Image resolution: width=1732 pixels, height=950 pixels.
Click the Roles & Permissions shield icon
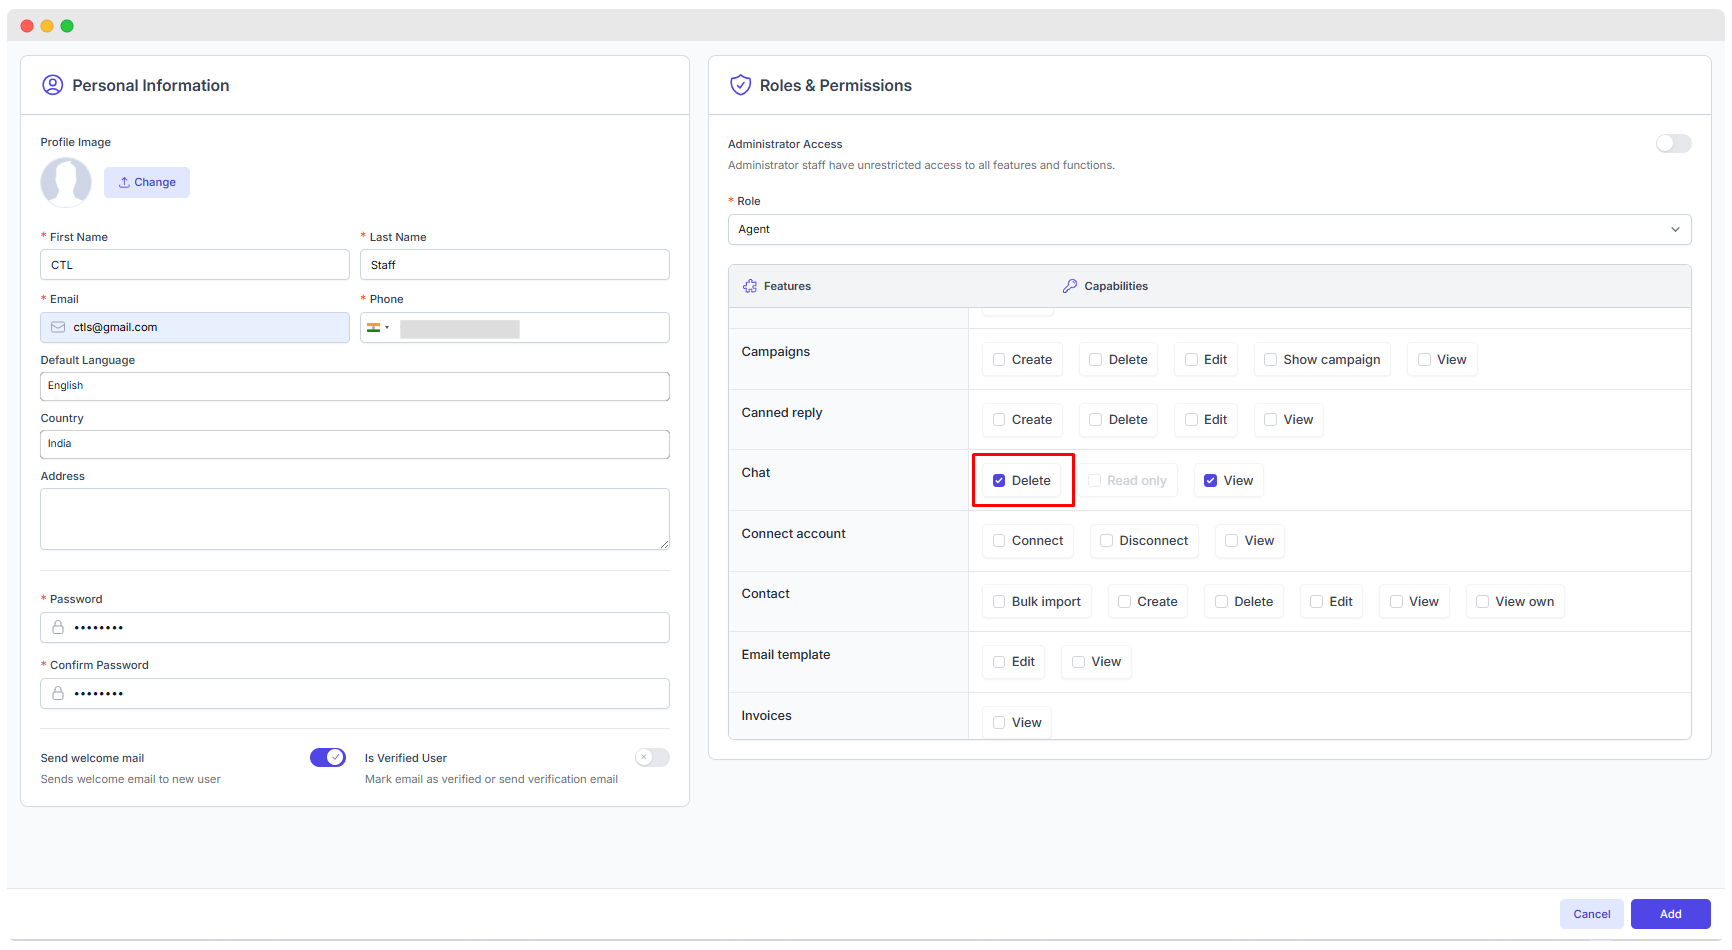point(740,85)
